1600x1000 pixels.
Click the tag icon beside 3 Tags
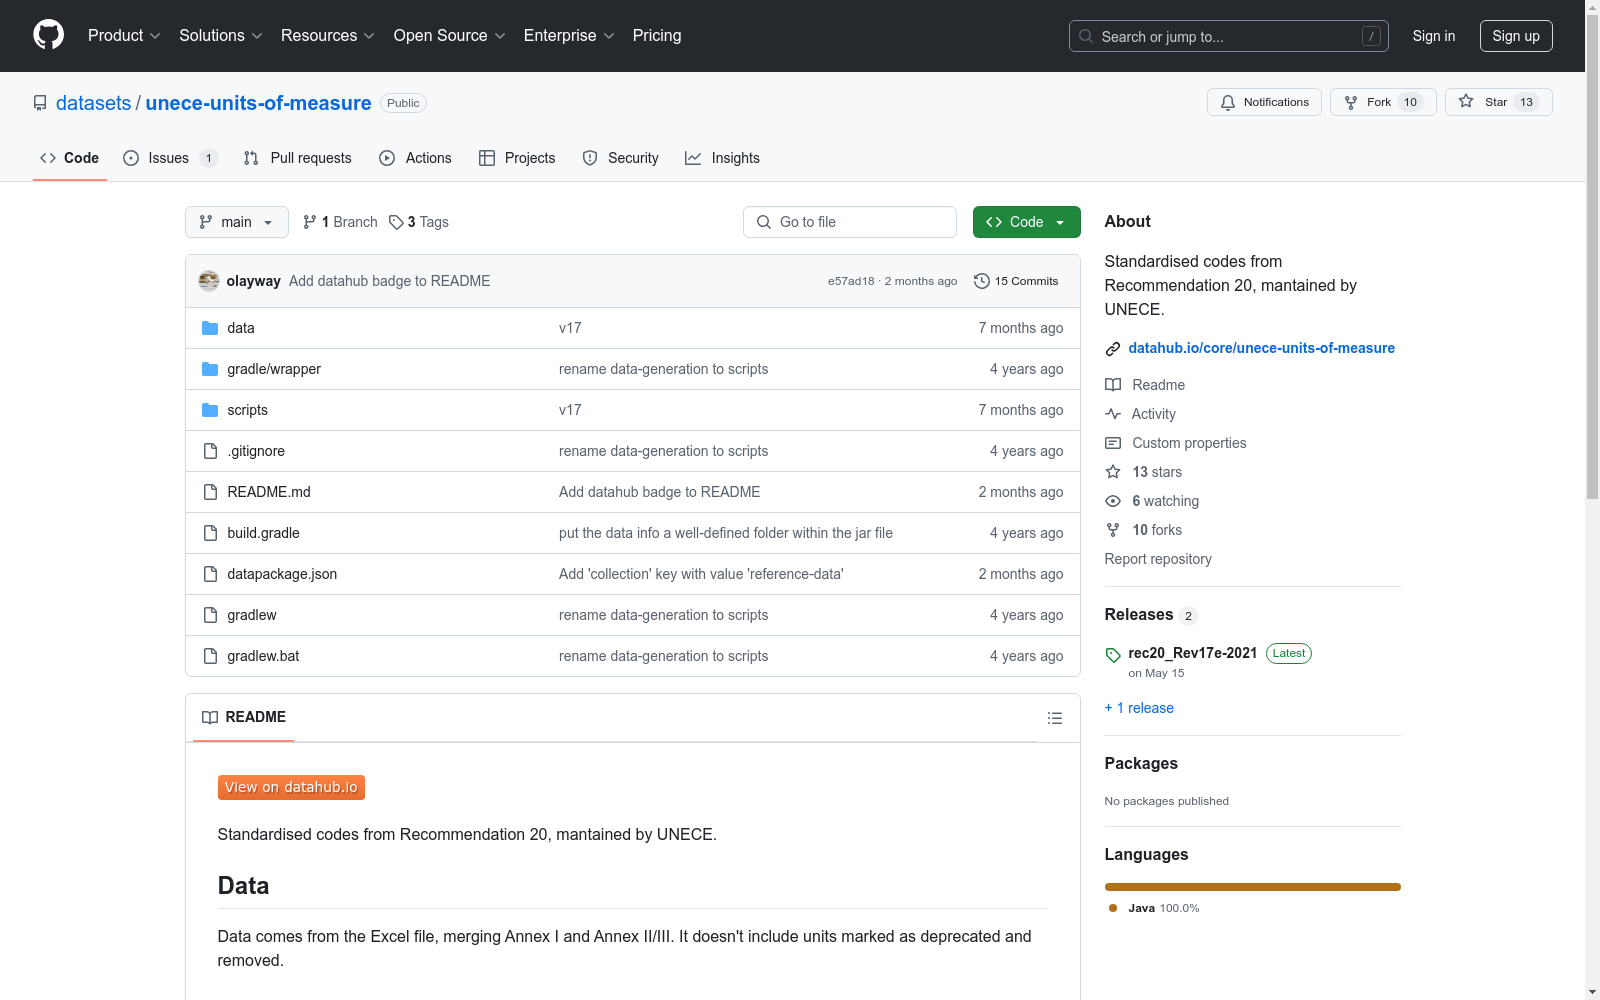coord(396,222)
